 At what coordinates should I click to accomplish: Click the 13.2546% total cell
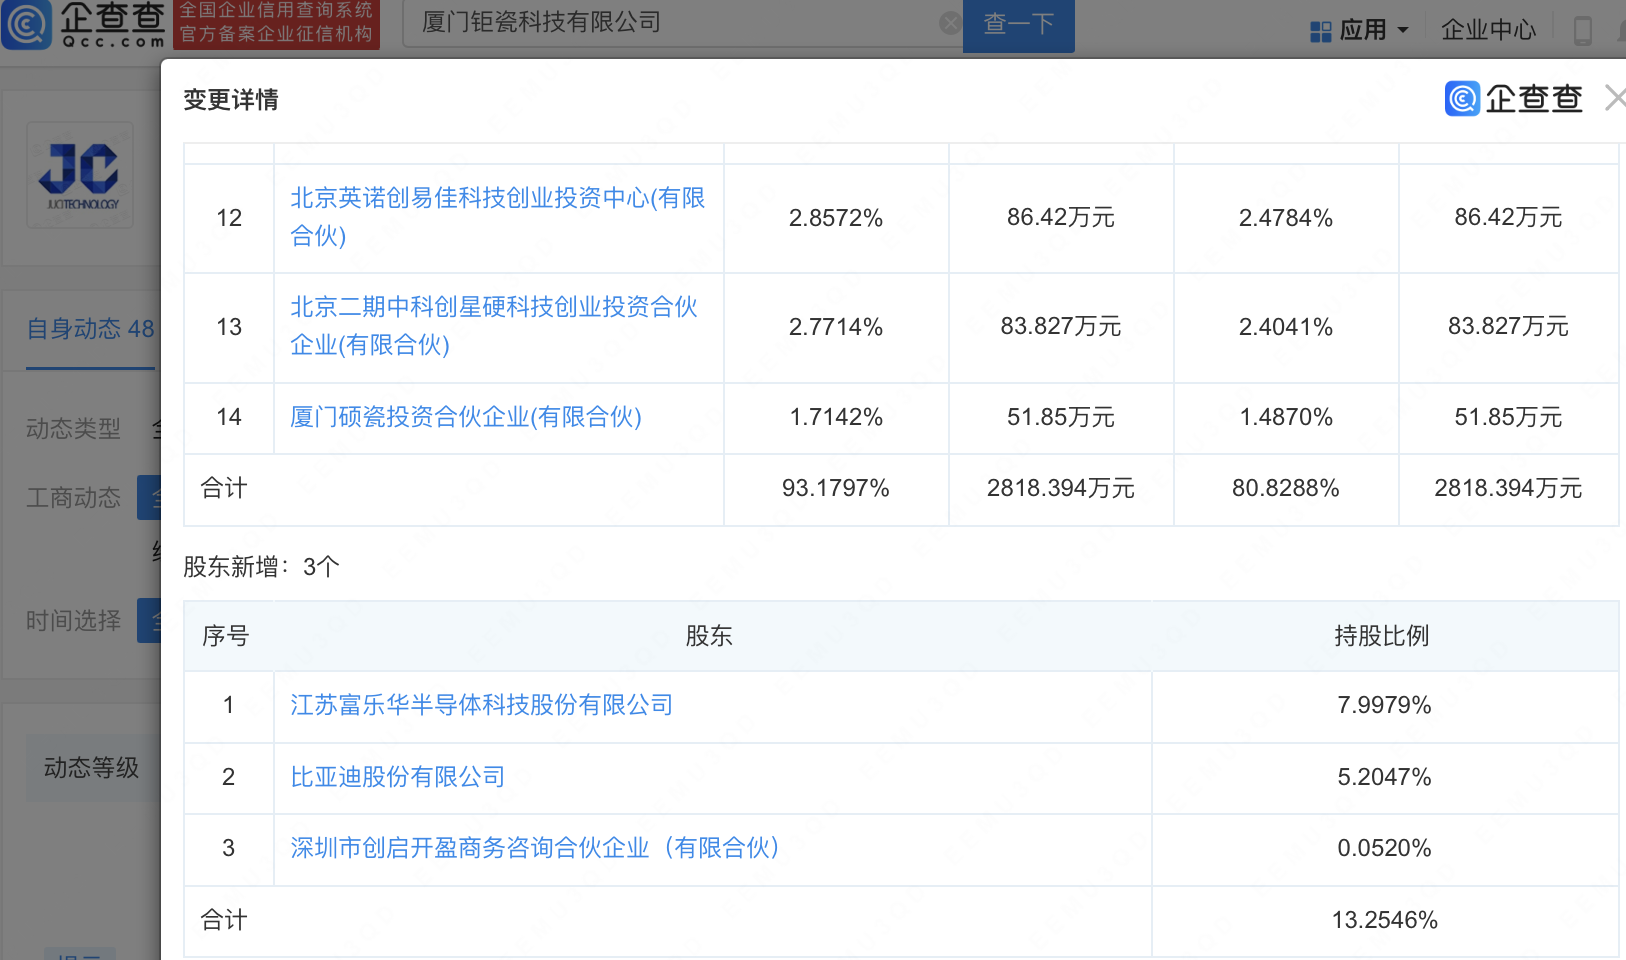(x=1385, y=920)
